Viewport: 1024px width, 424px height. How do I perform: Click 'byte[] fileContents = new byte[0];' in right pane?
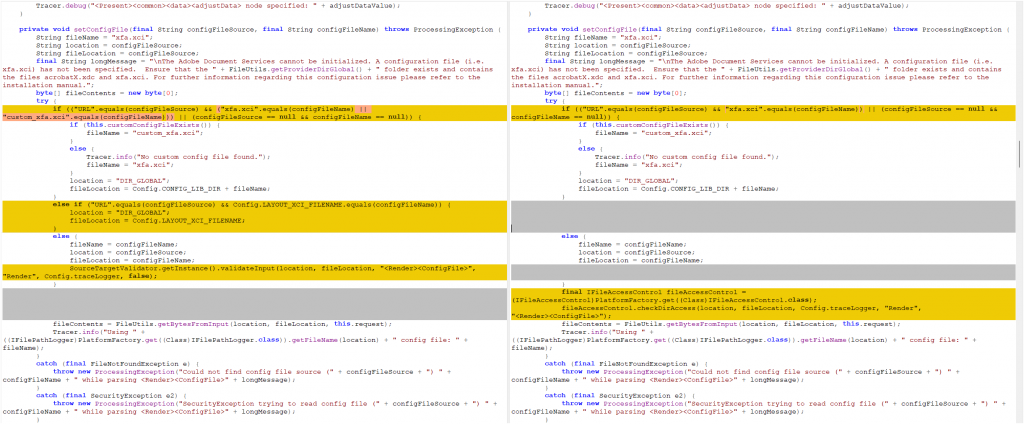615,93
